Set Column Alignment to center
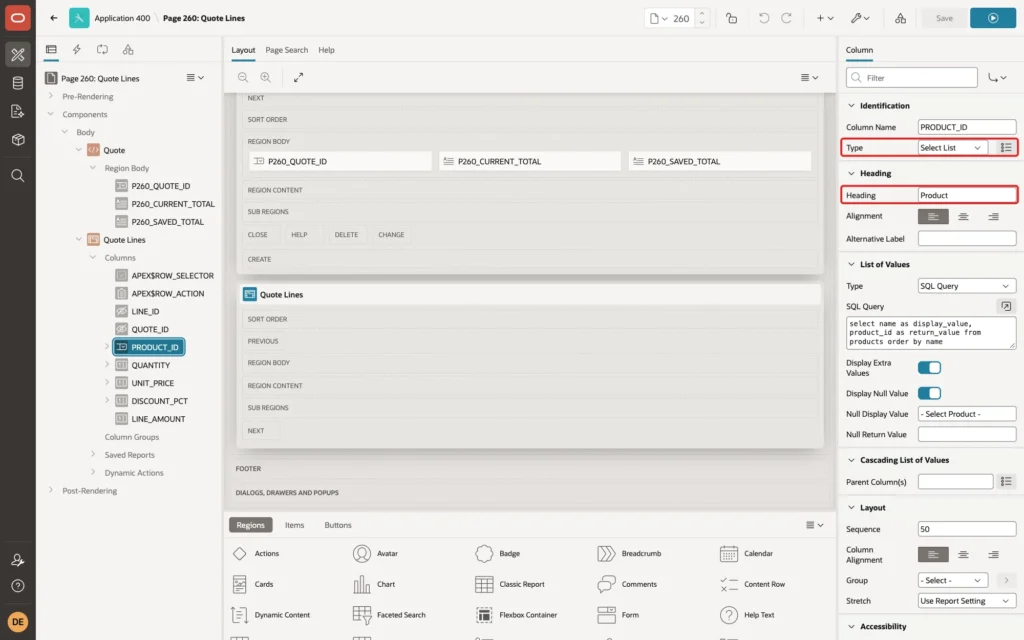Screen dimensions: 1024x640 (x=963, y=554)
